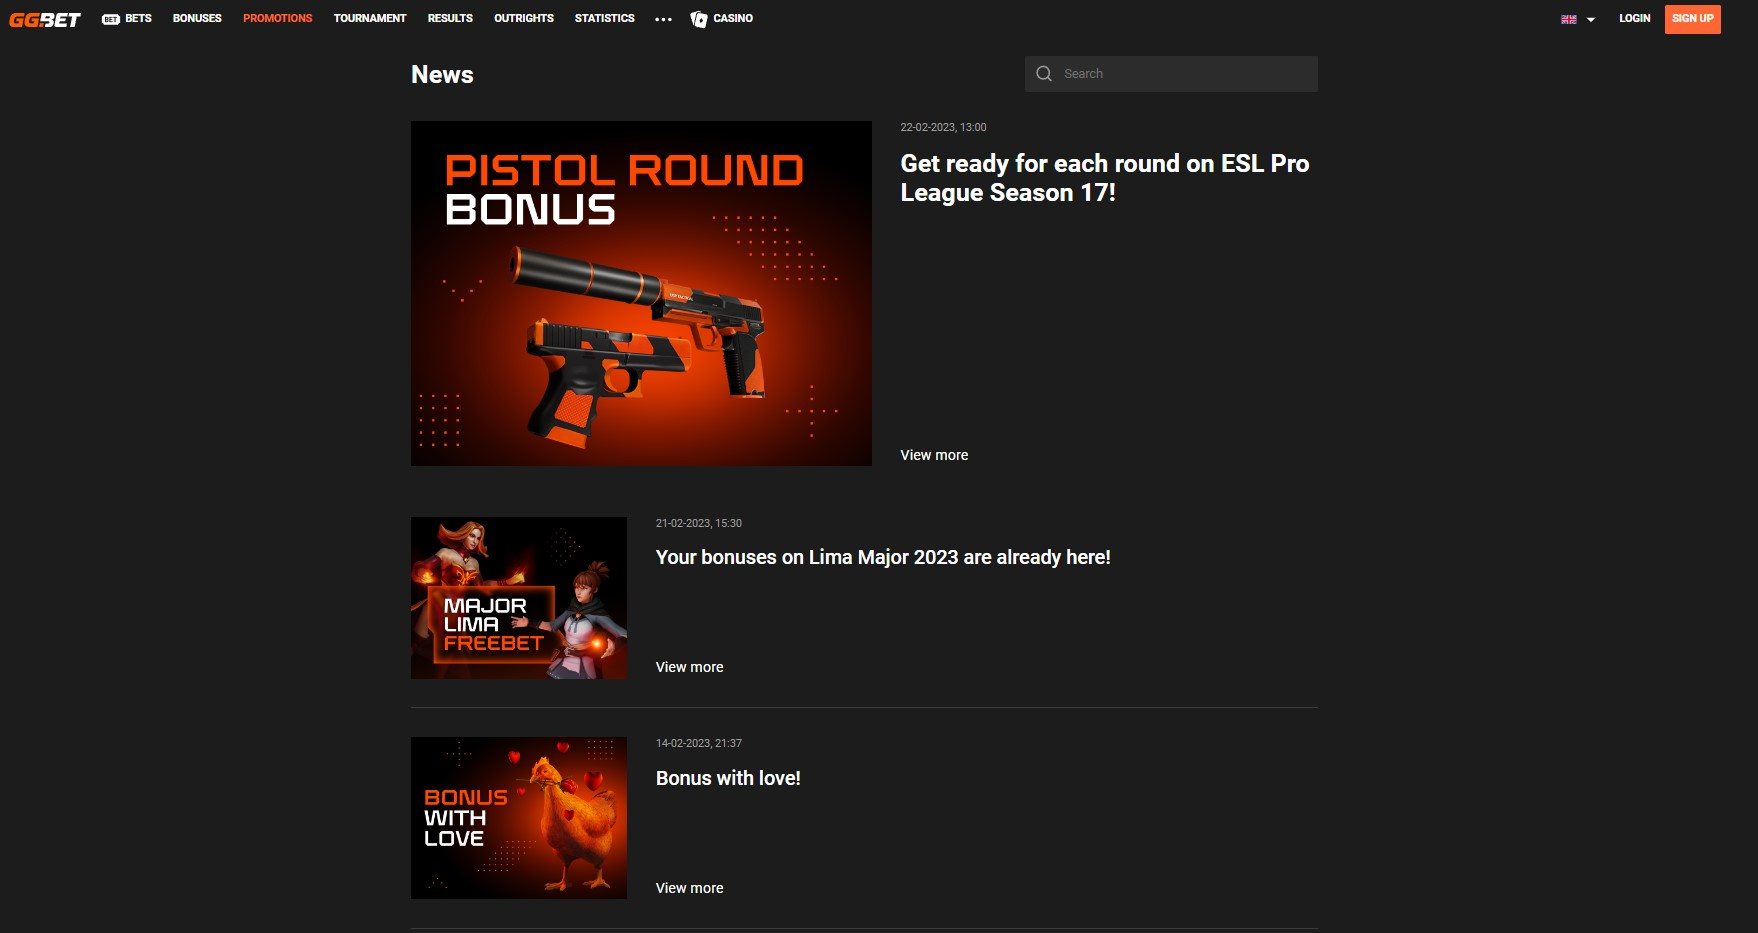Click the date '22-02-2023, 13:00'
The height and width of the screenshot is (933, 1758).
pyautogui.click(x=943, y=127)
